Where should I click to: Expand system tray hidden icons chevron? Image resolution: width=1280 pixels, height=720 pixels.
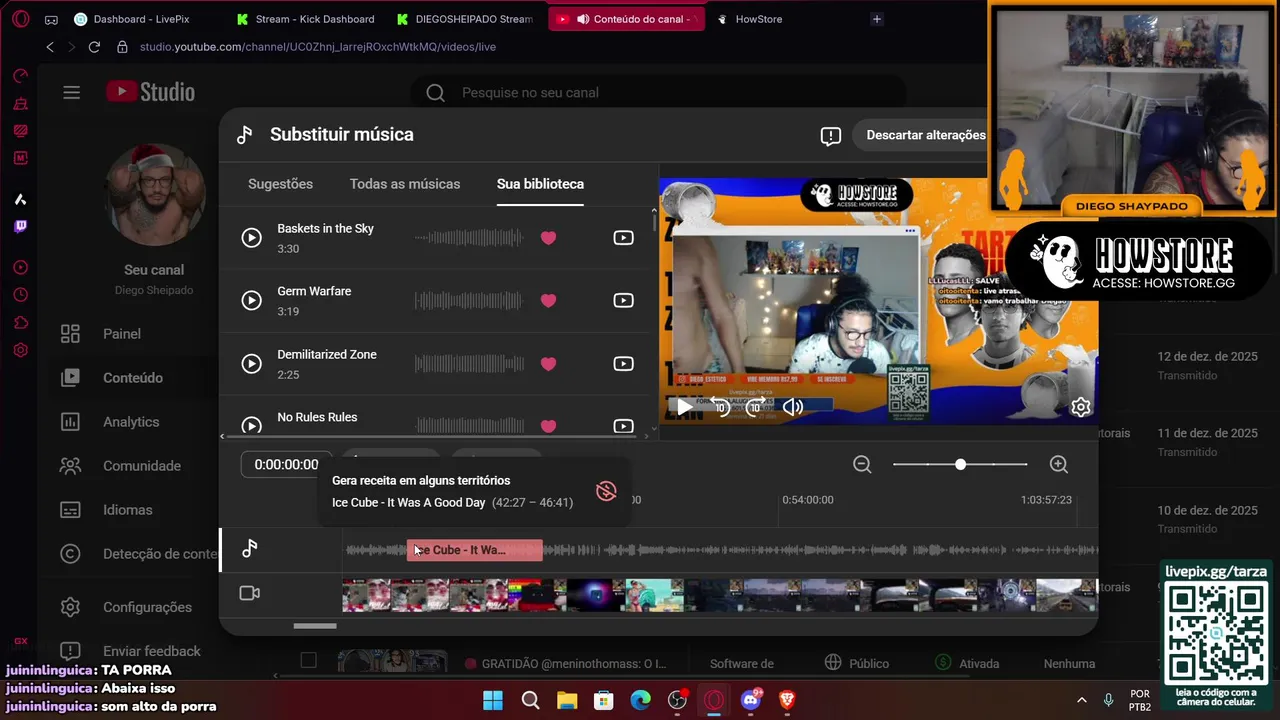(1081, 700)
